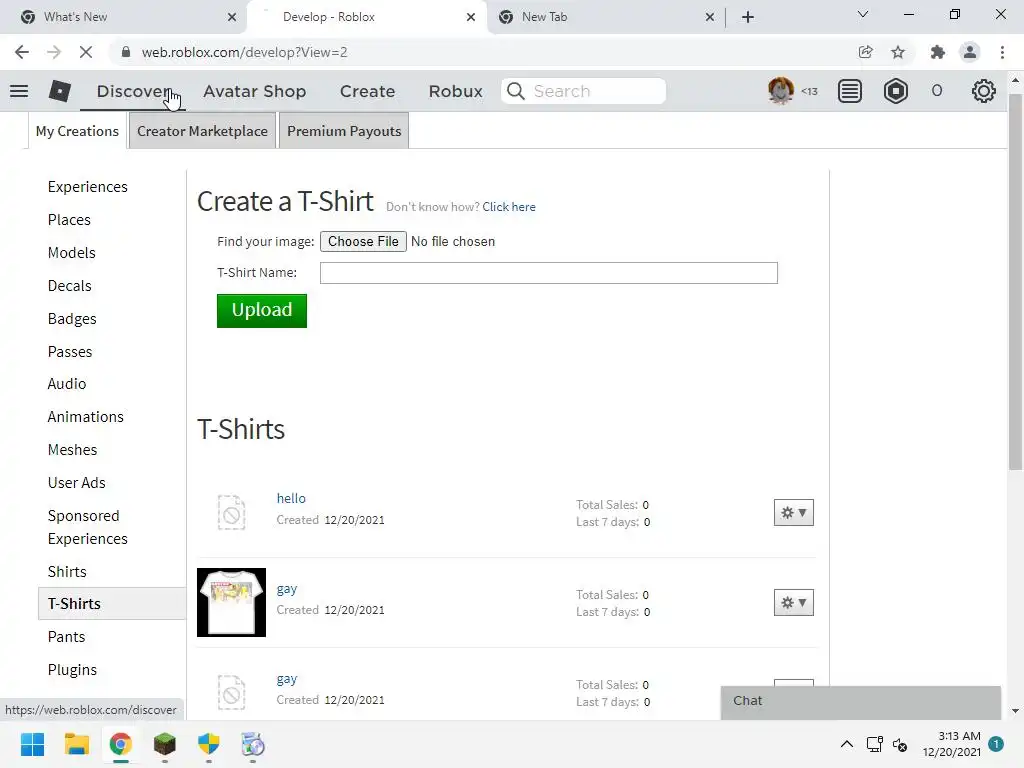
Task: Click the address bar URL
Action: [x=244, y=52]
